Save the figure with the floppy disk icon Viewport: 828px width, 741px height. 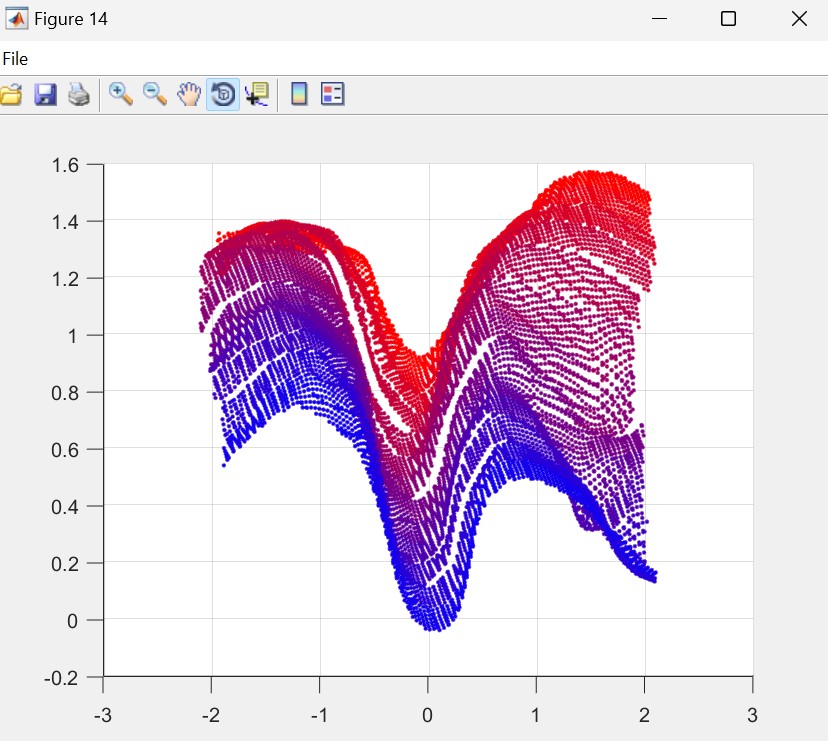point(45,95)
